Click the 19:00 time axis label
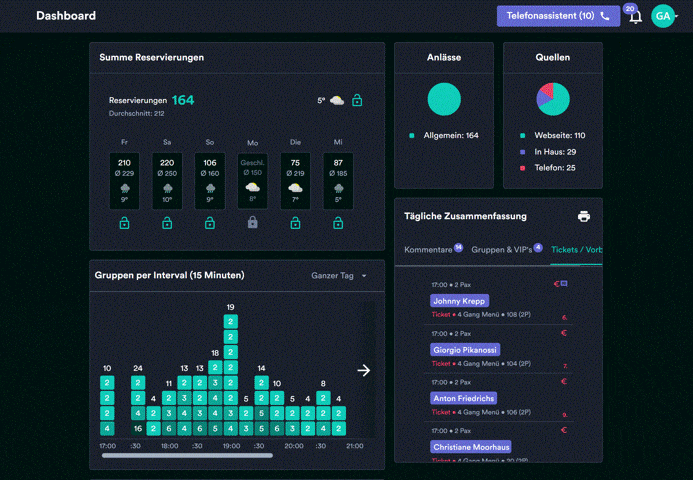The image size is (693, 480). (x=231, y=446)
